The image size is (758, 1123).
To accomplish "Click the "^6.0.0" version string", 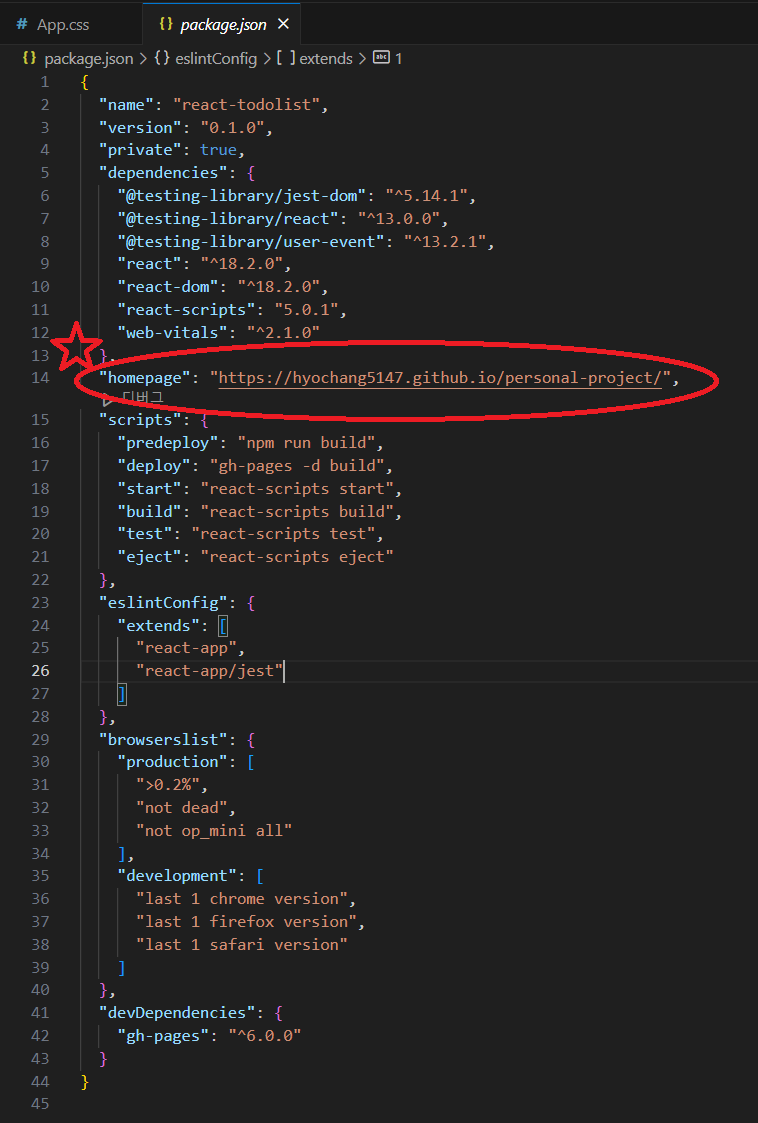I will pos(265,1036).
